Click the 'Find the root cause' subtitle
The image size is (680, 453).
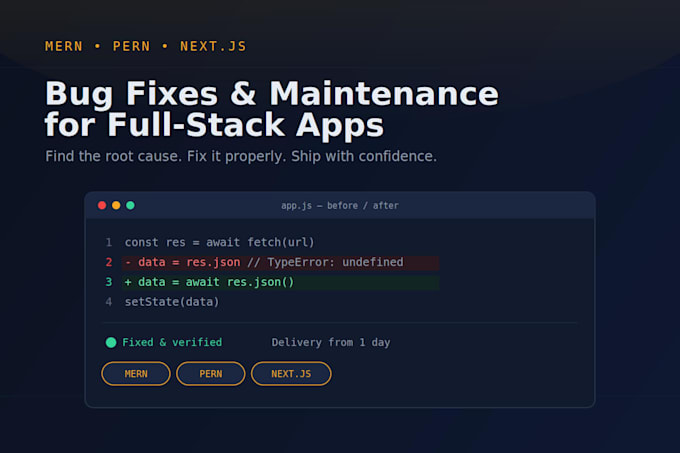tap(241, 156)
